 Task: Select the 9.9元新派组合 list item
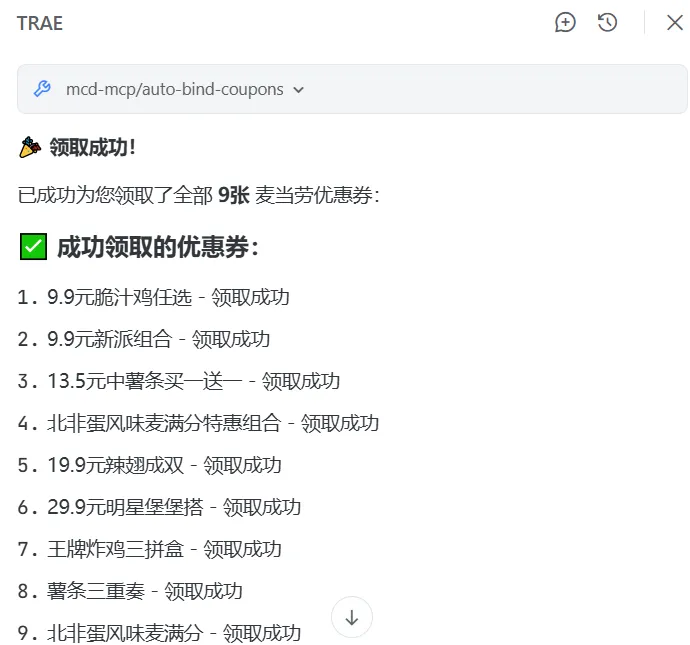click(x=144, y=339)
